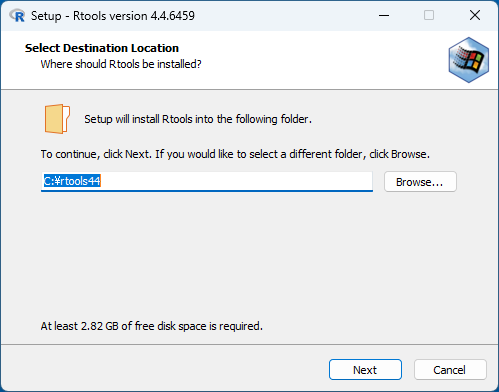Click the title text Setup - Rtools version 4.4.6459
The width and height of the screenshot is (499, 392).
[113, 16]
